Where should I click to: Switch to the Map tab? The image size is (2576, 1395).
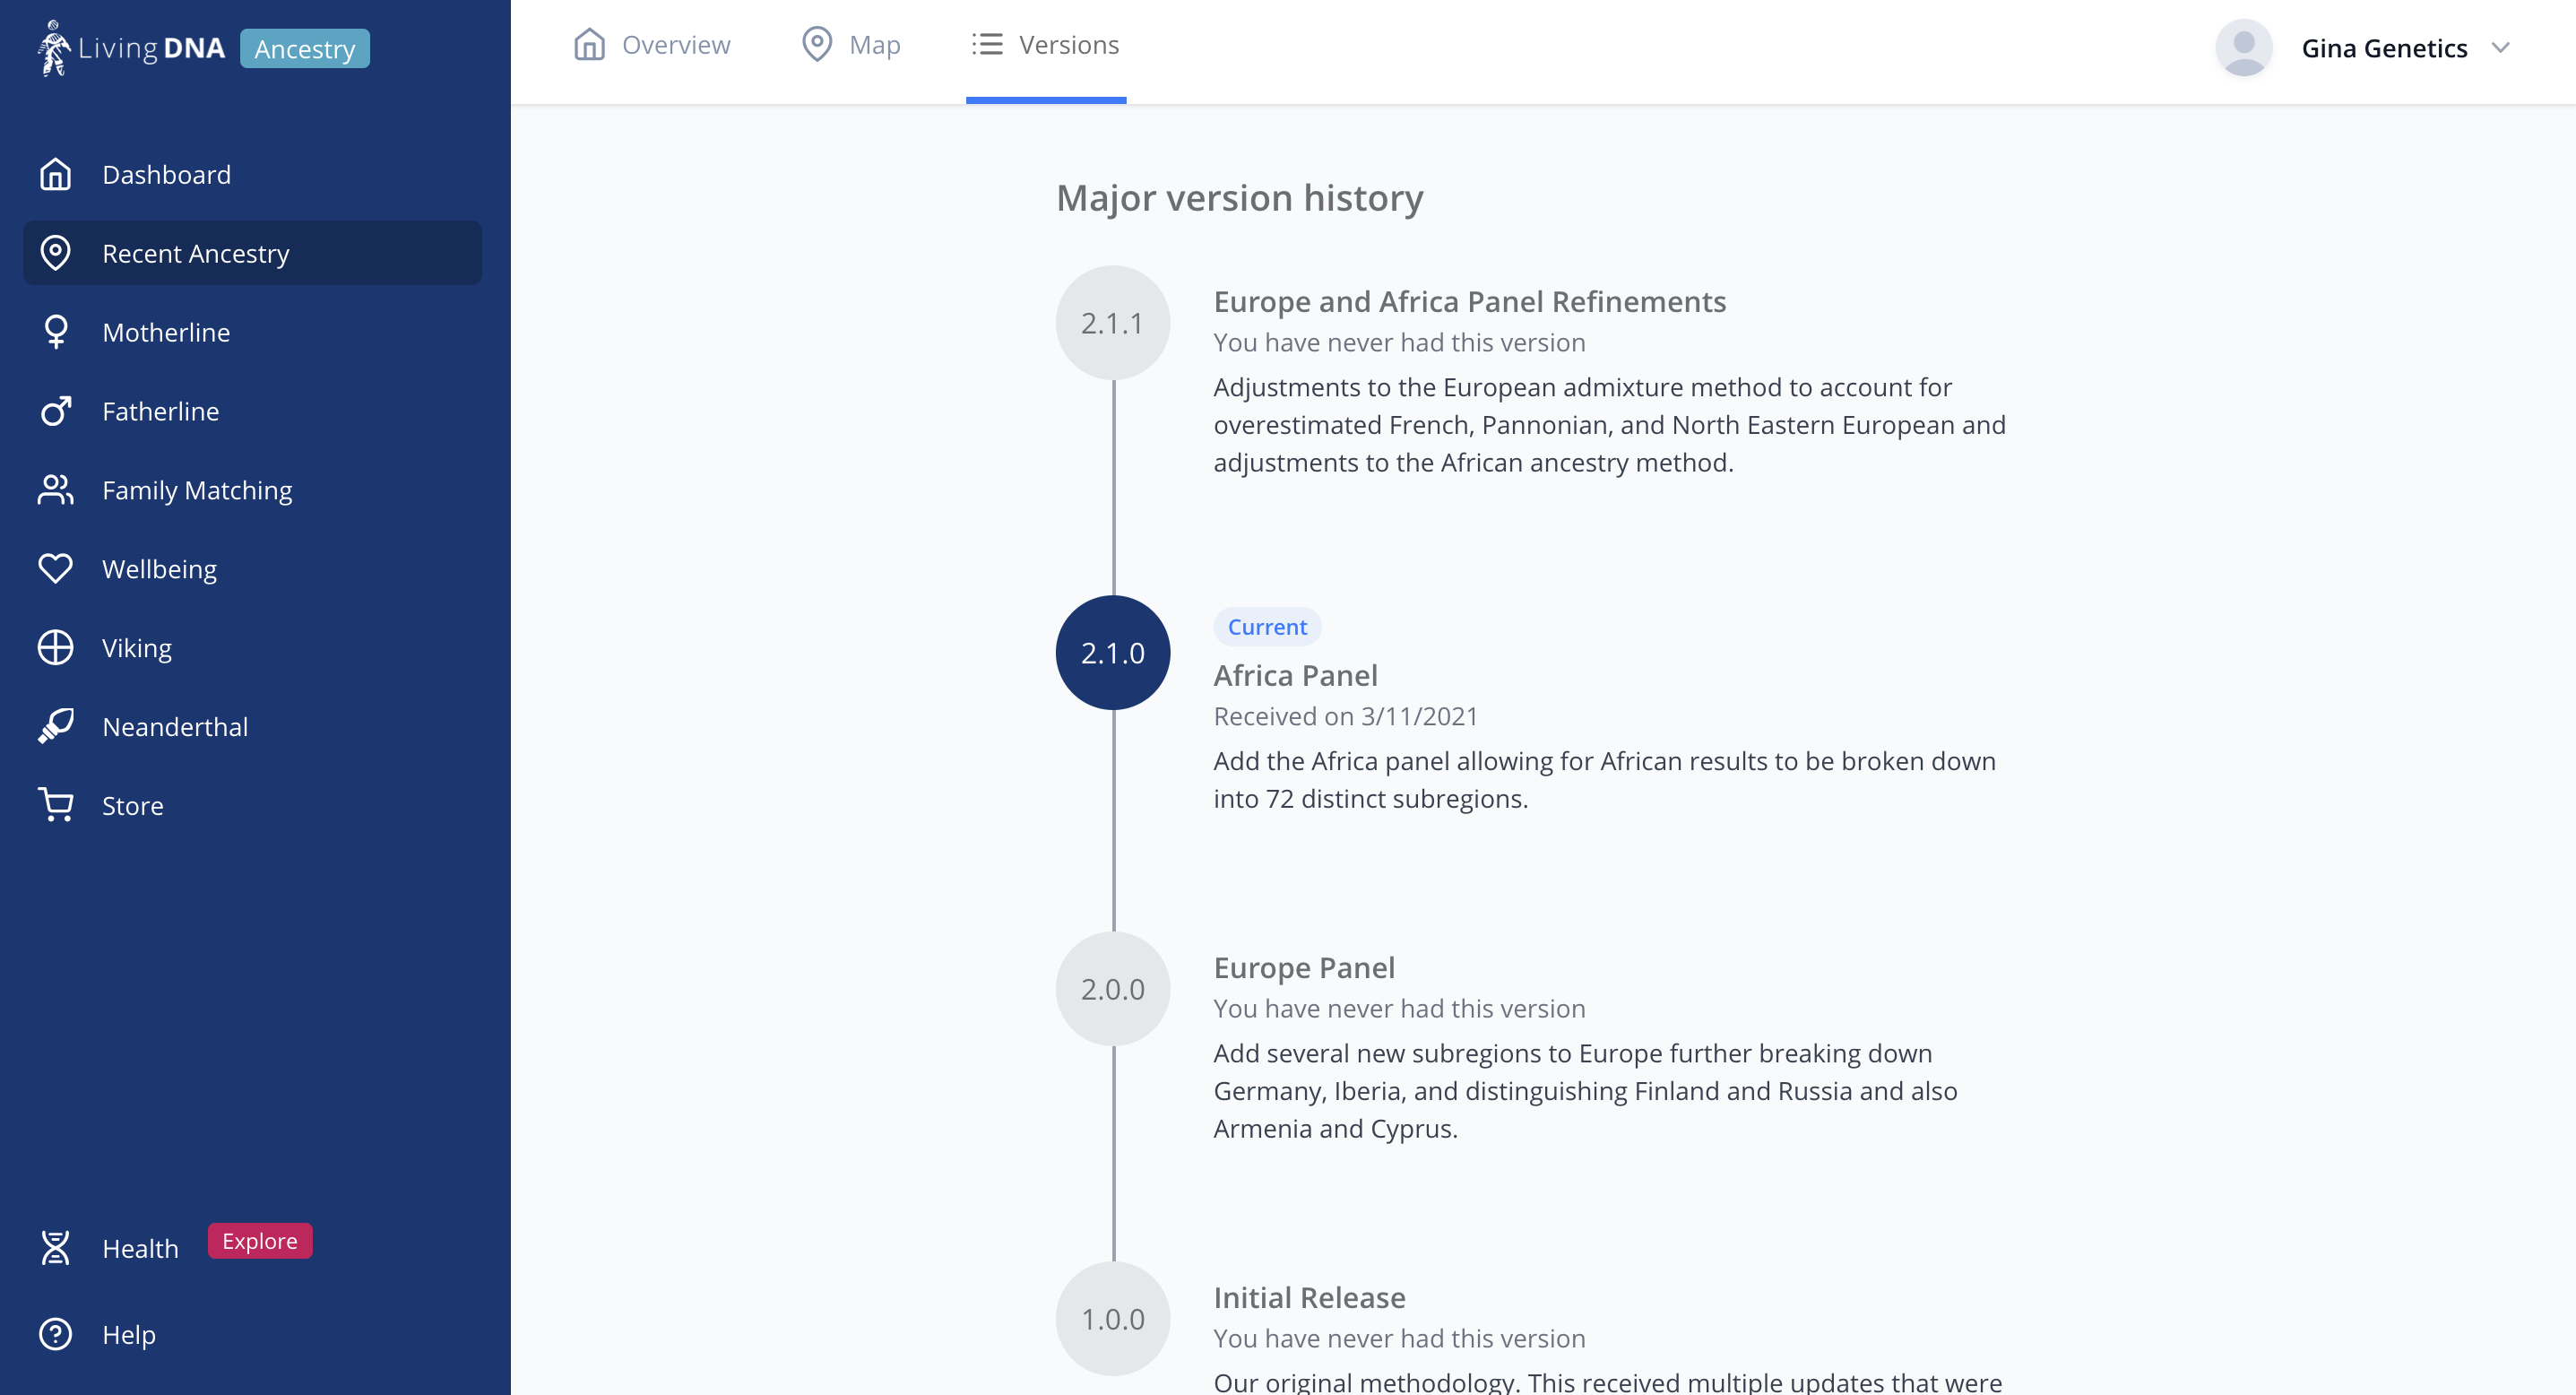[x=851, y=45]
